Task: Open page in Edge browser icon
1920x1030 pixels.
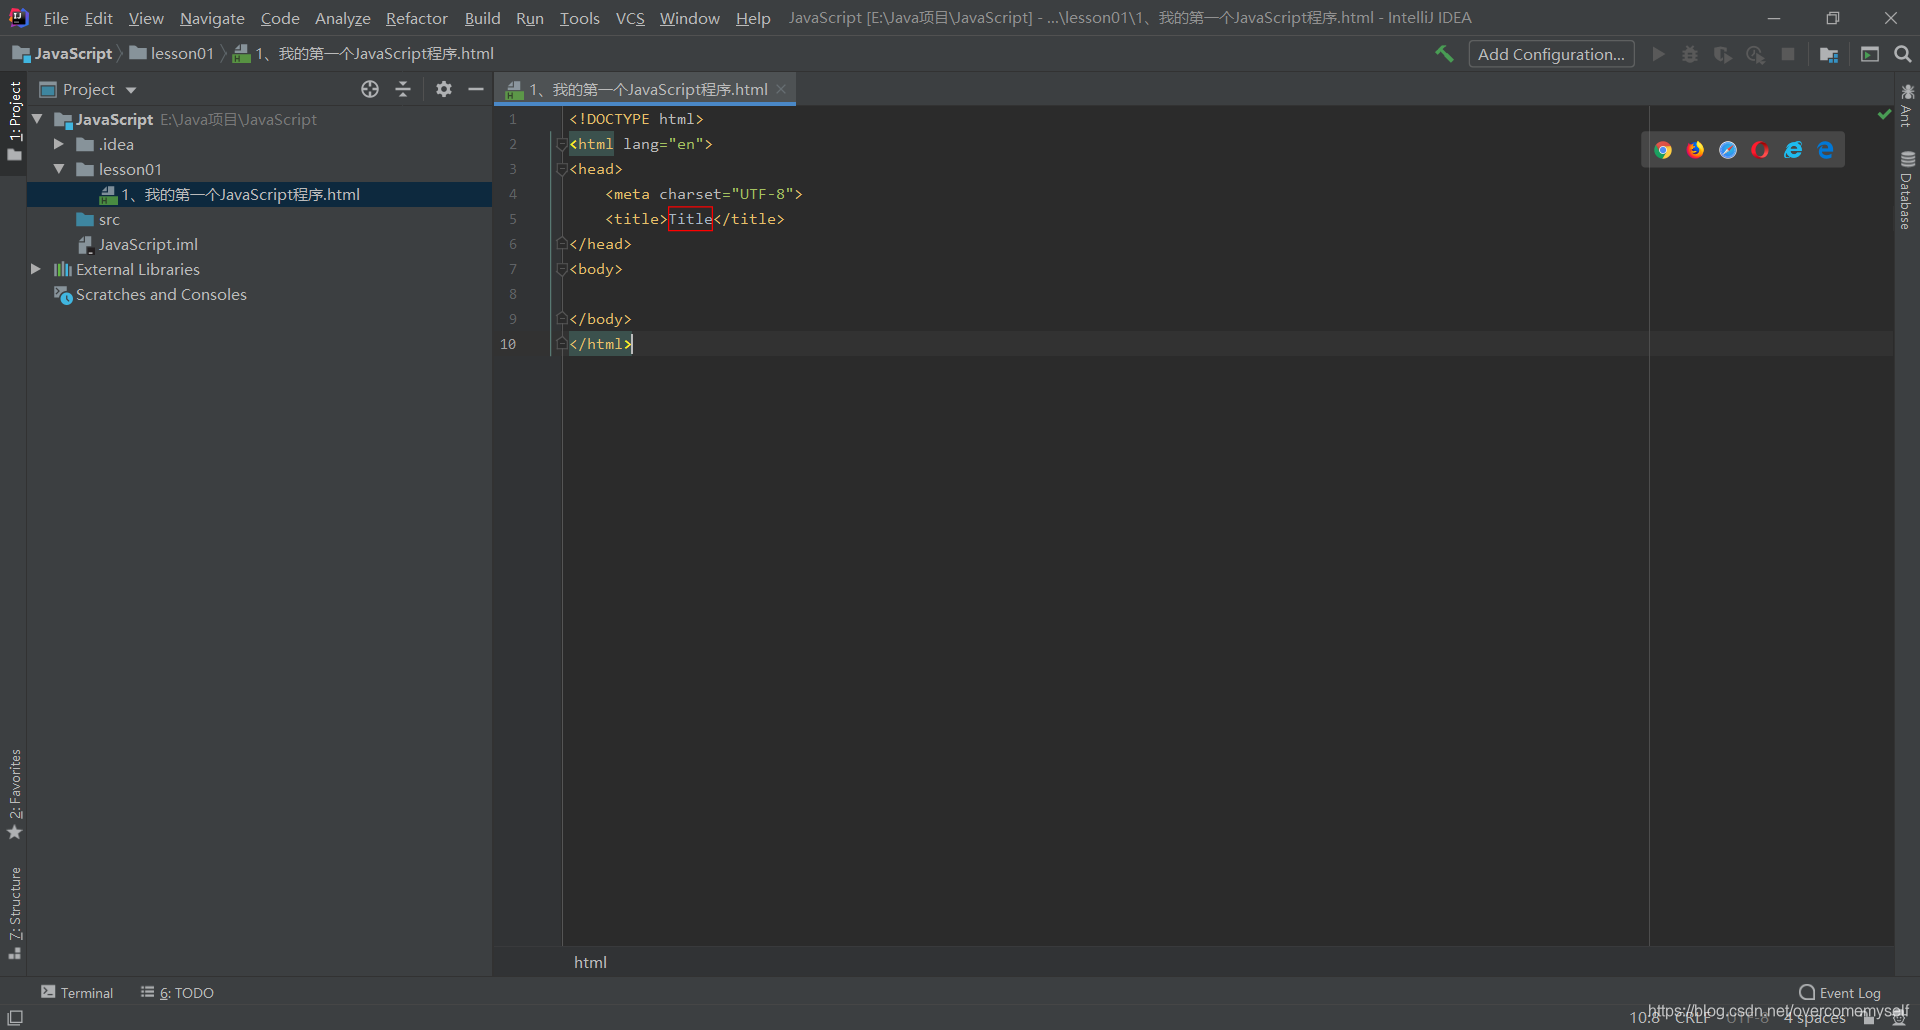Action: click(1826, 150)
